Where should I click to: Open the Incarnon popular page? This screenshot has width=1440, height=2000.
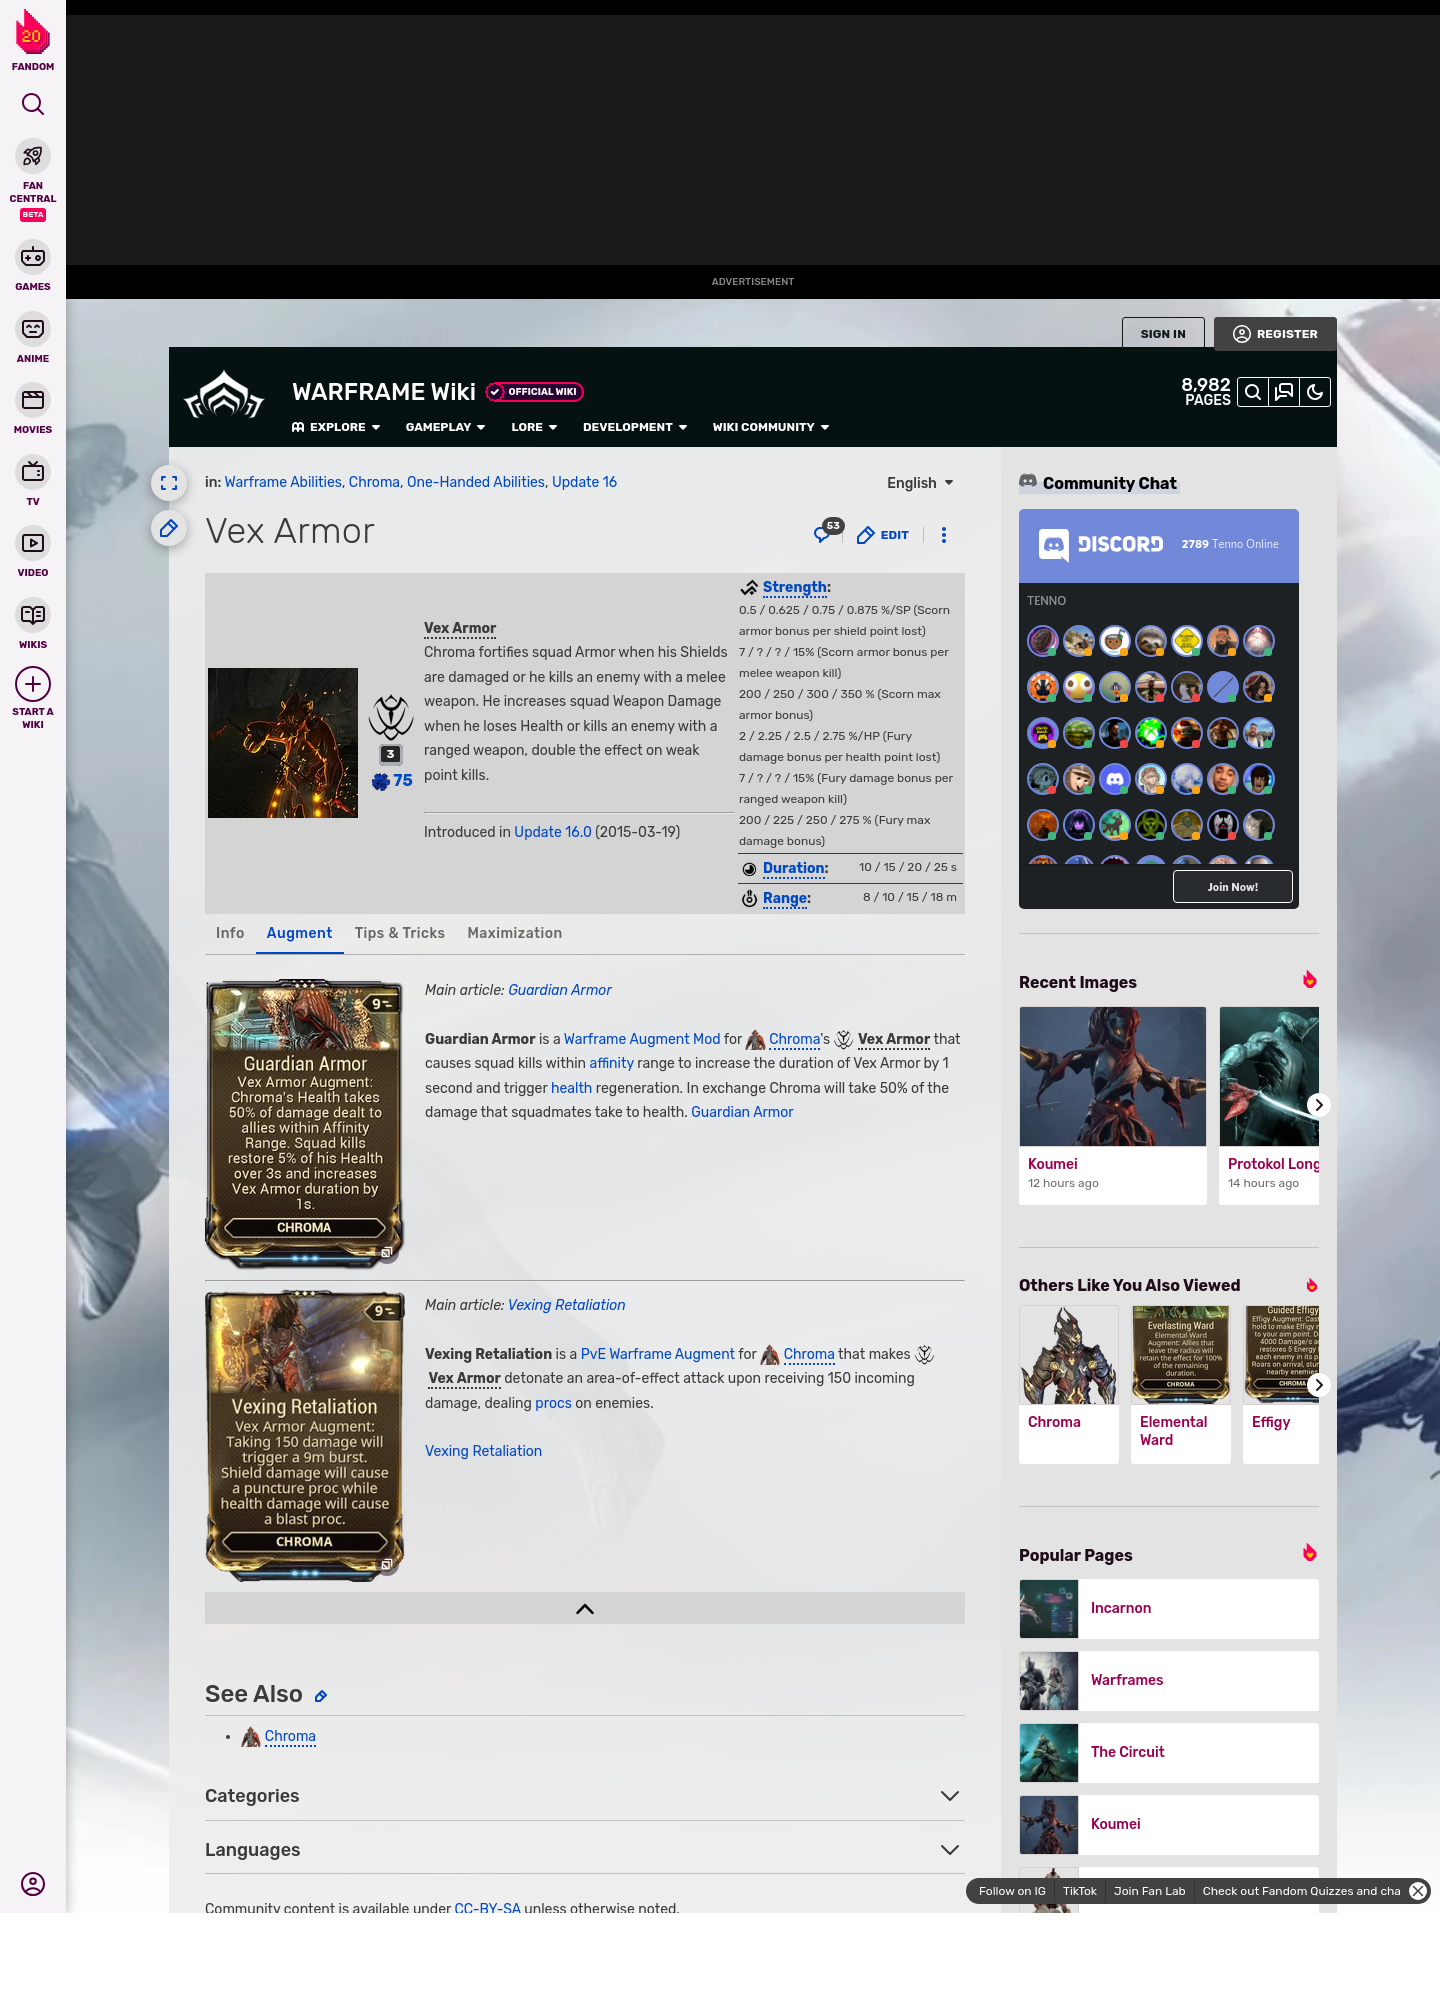click(1169, 1609)
